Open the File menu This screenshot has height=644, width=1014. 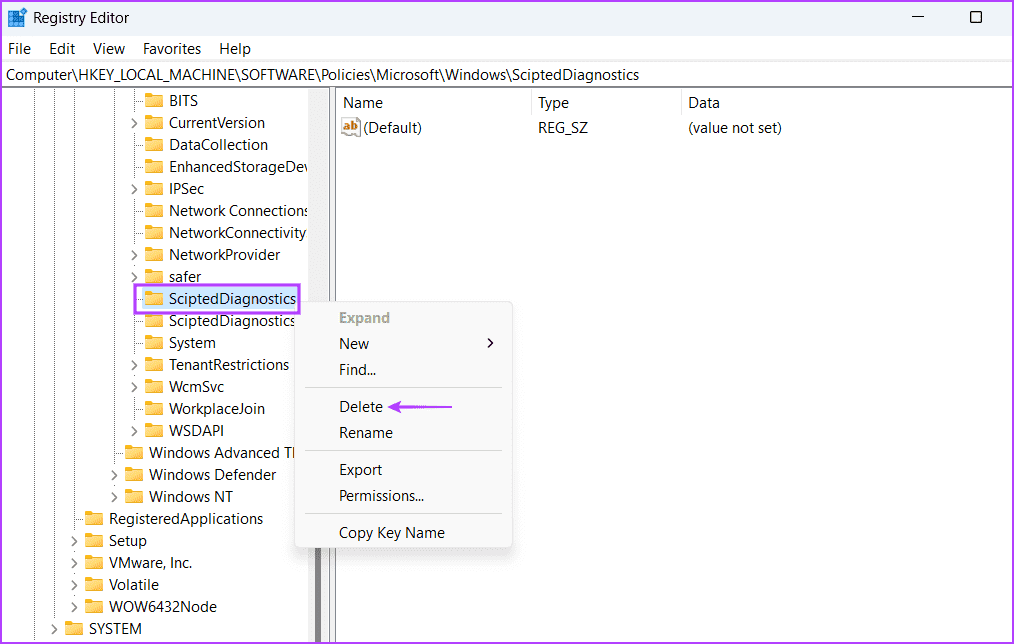point(19,48)
